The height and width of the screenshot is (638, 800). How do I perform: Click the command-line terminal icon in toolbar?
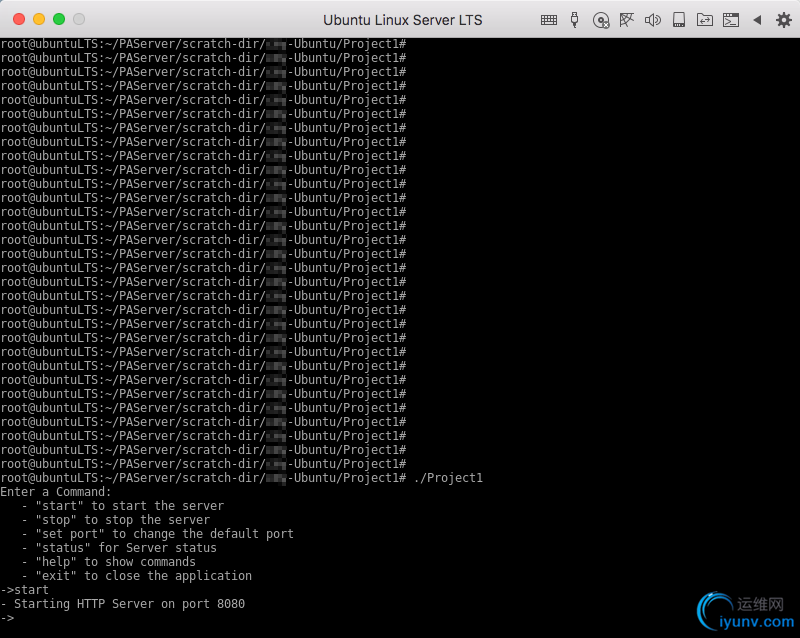pos(731,20)
